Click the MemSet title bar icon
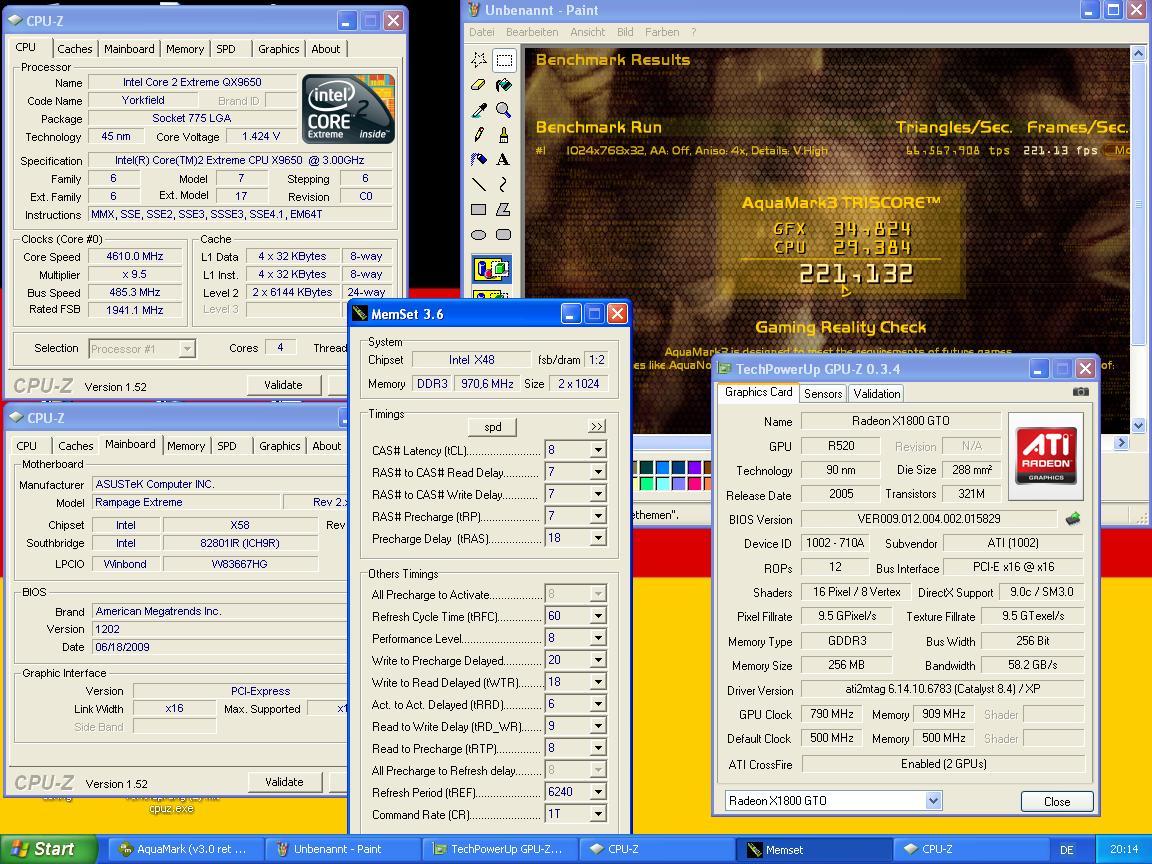 [x=360, y=314]
